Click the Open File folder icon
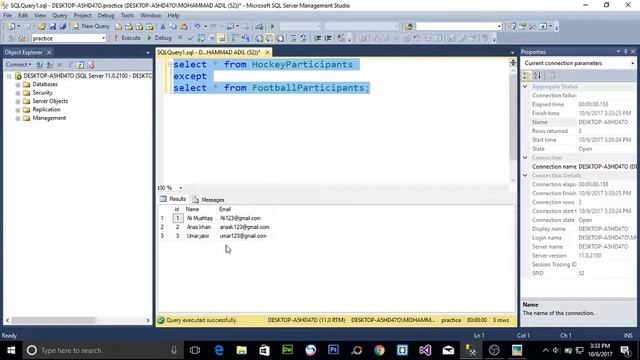Image resolution: width=640 pixels, height=360 pixels. (x=42, y=26)
